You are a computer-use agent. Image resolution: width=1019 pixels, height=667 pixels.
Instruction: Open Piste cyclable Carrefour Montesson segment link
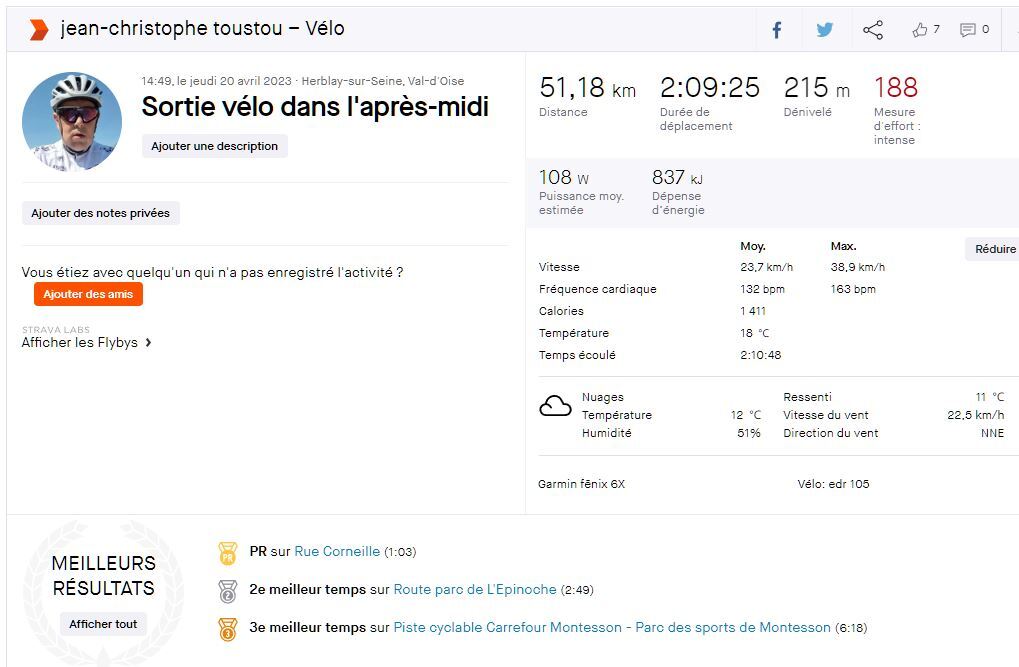(612, 628)
